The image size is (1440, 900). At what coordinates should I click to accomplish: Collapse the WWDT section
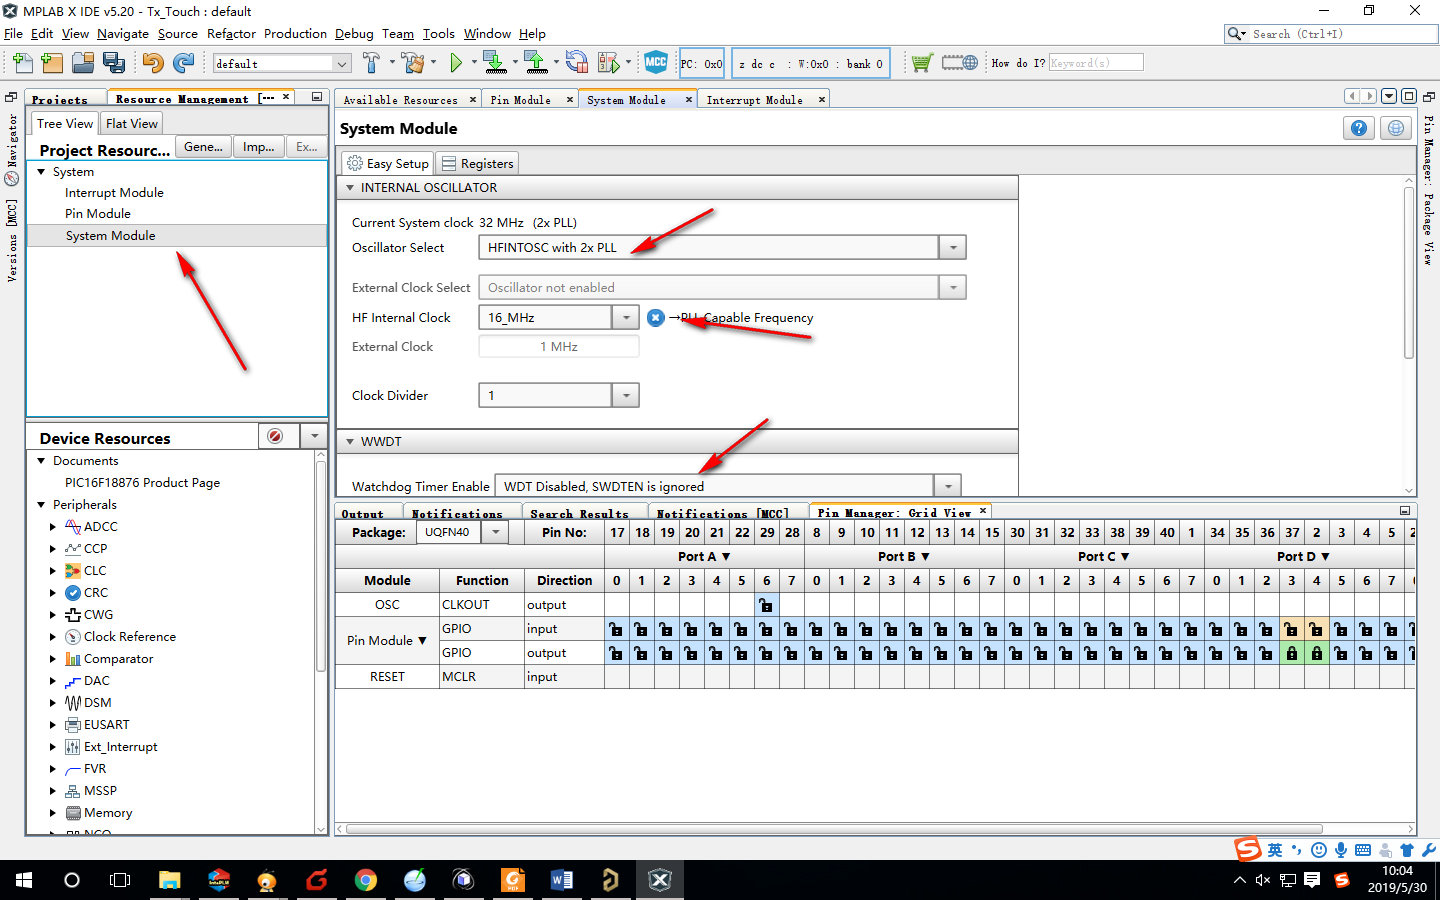tap(350, 441)
